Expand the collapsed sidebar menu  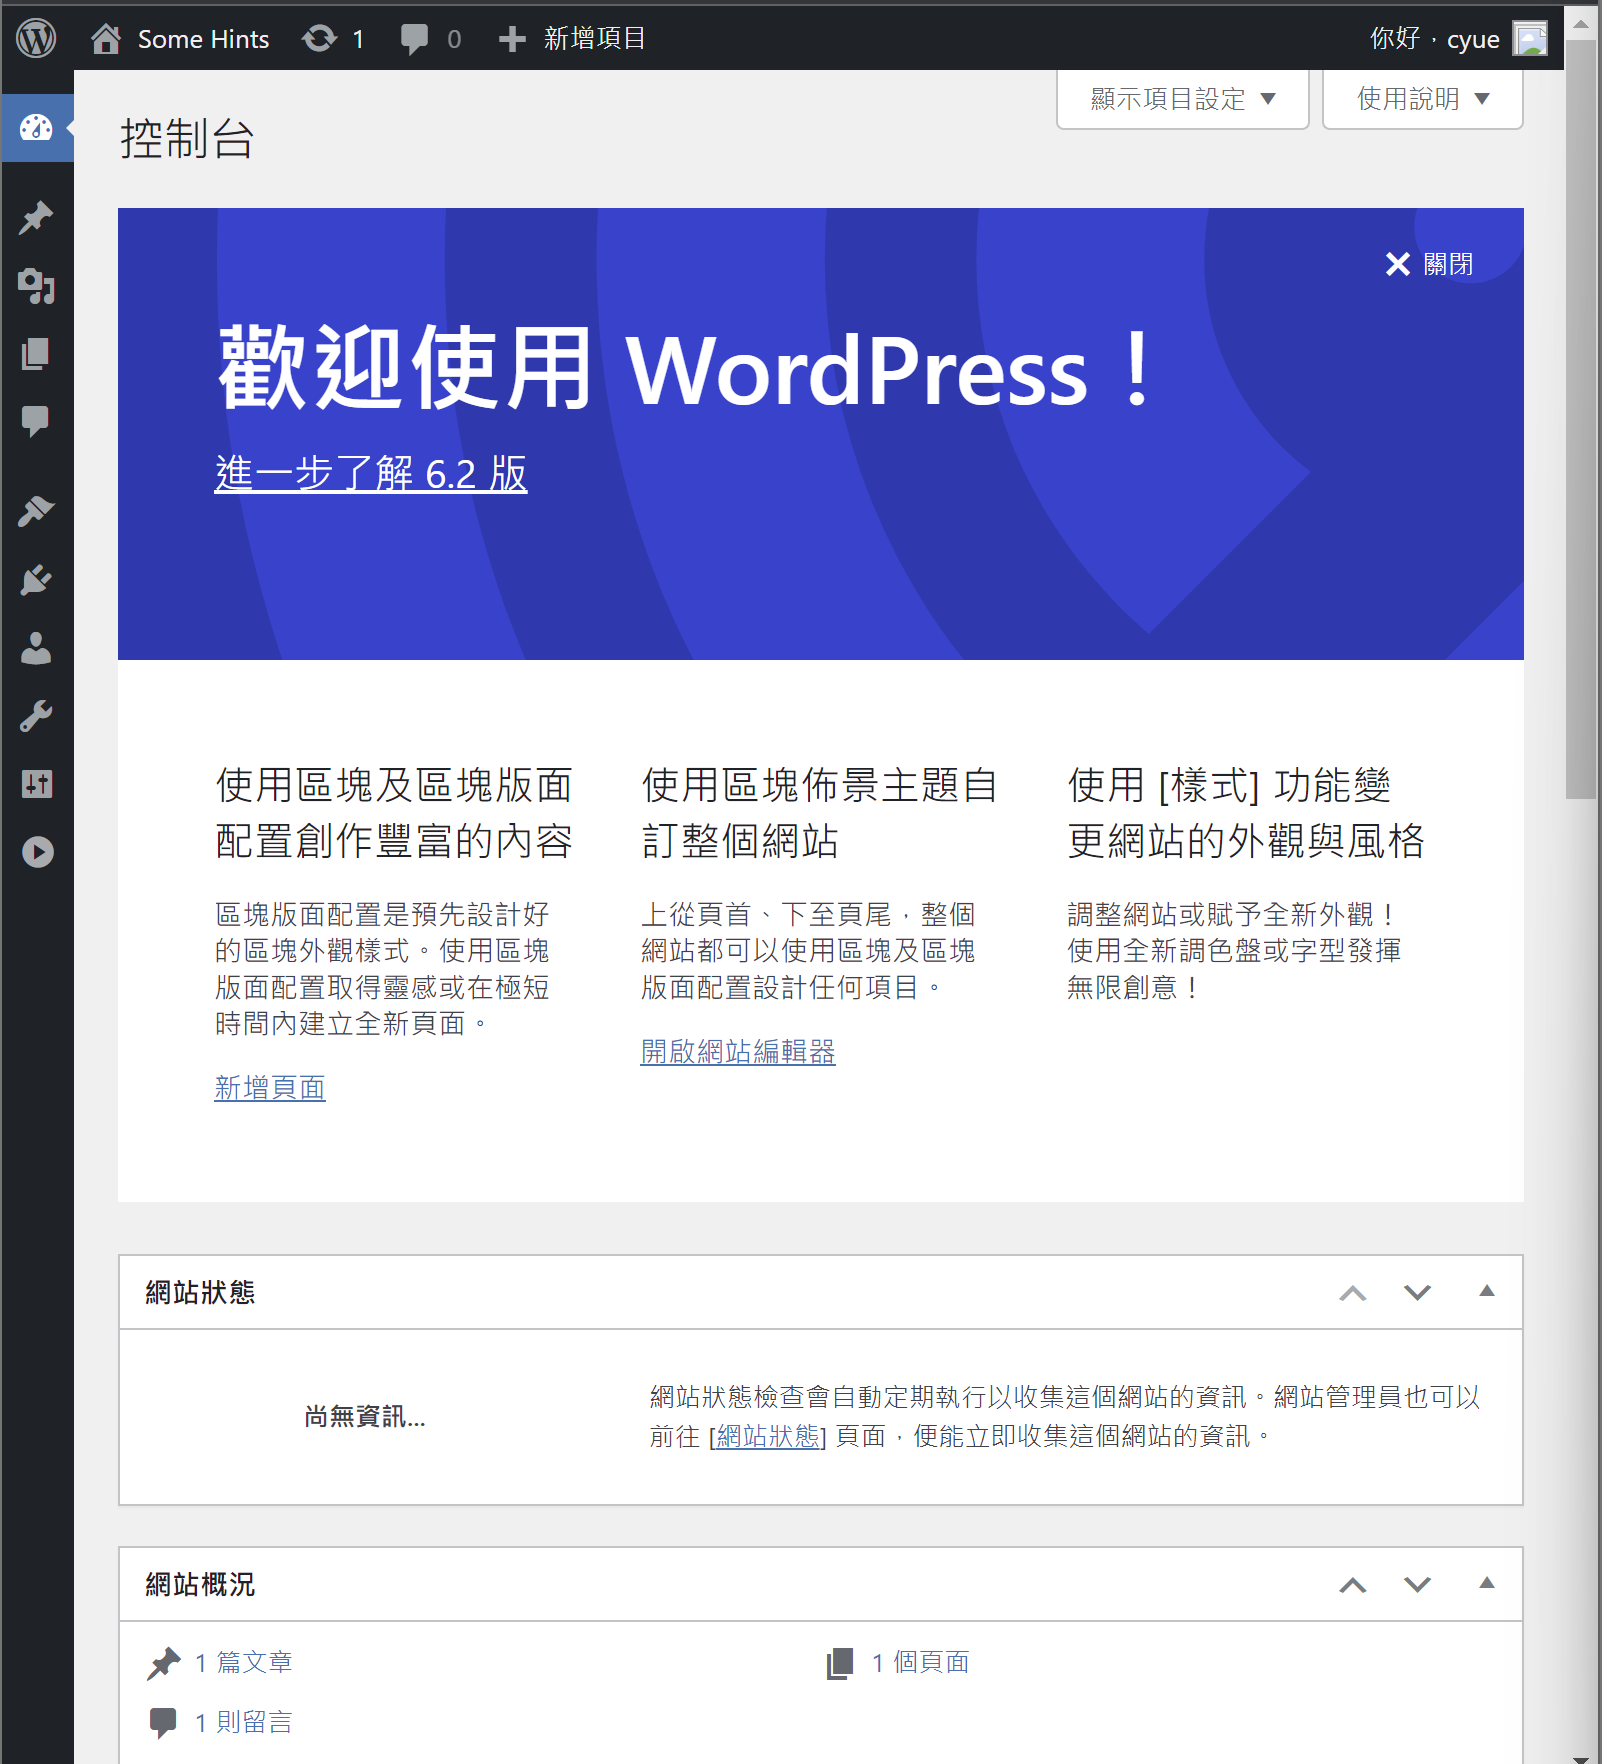pos(36,852)
